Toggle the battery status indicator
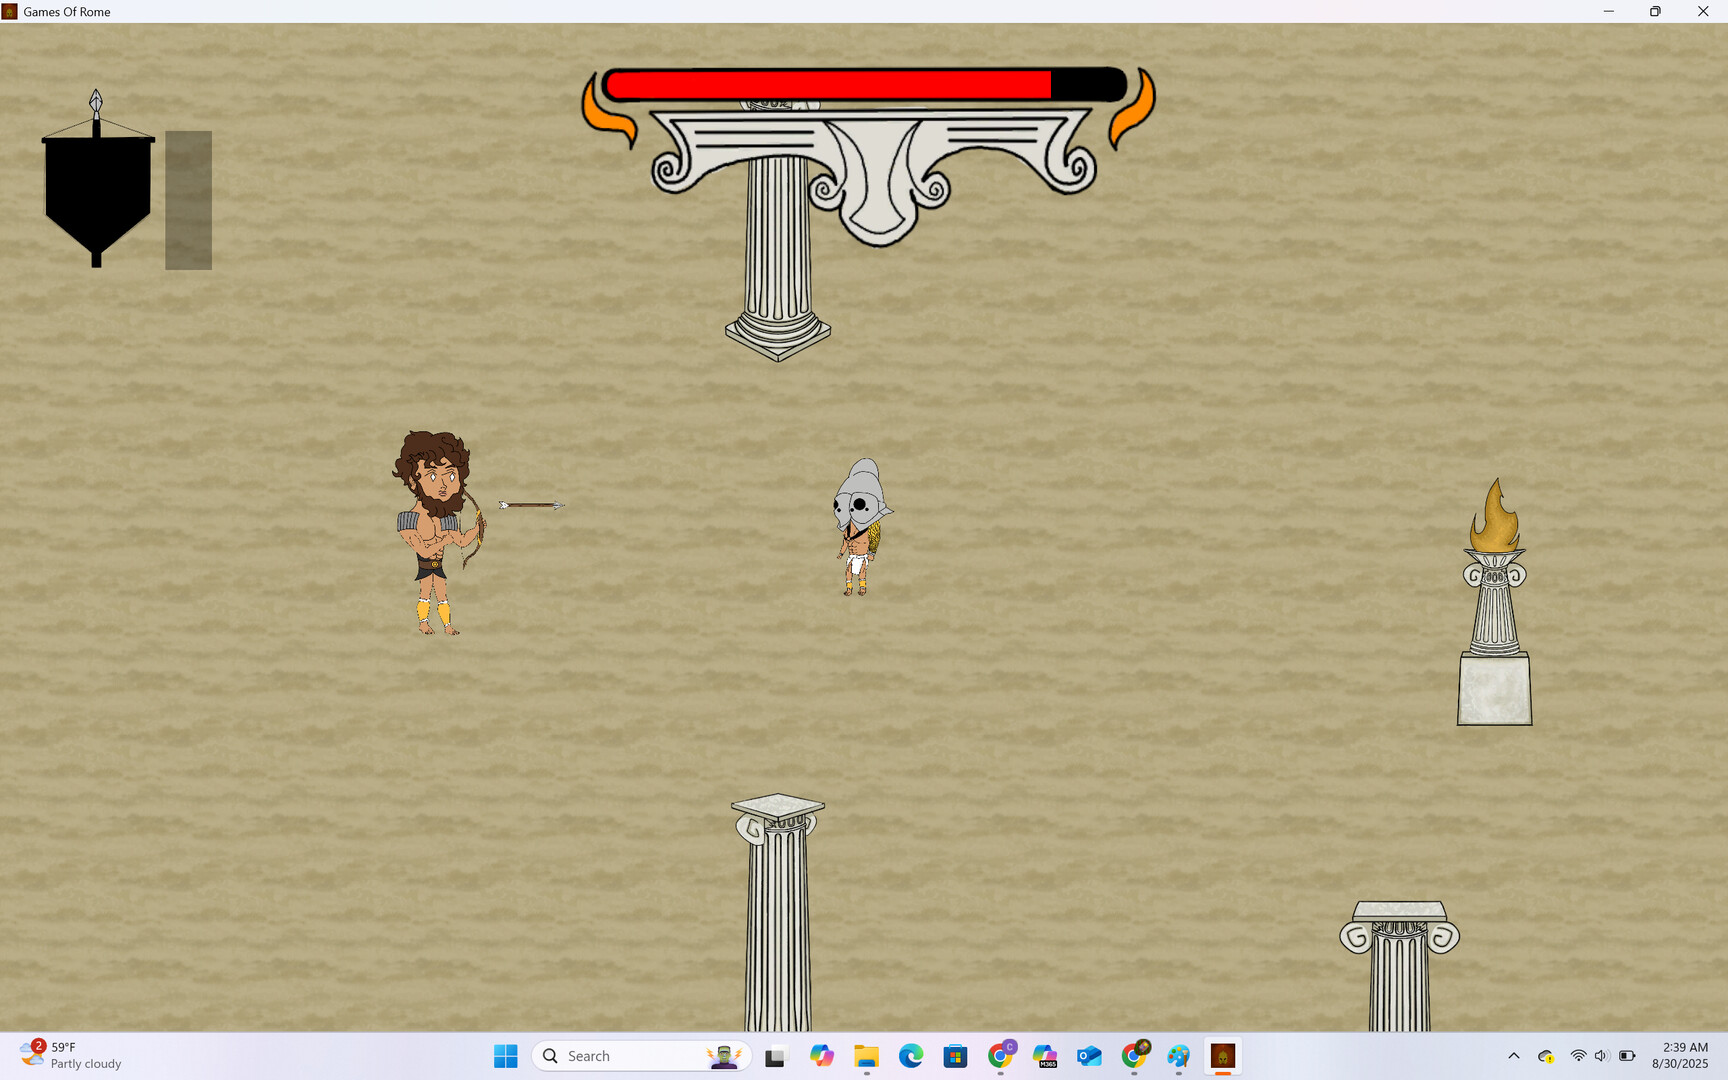 (1629, 1055)
